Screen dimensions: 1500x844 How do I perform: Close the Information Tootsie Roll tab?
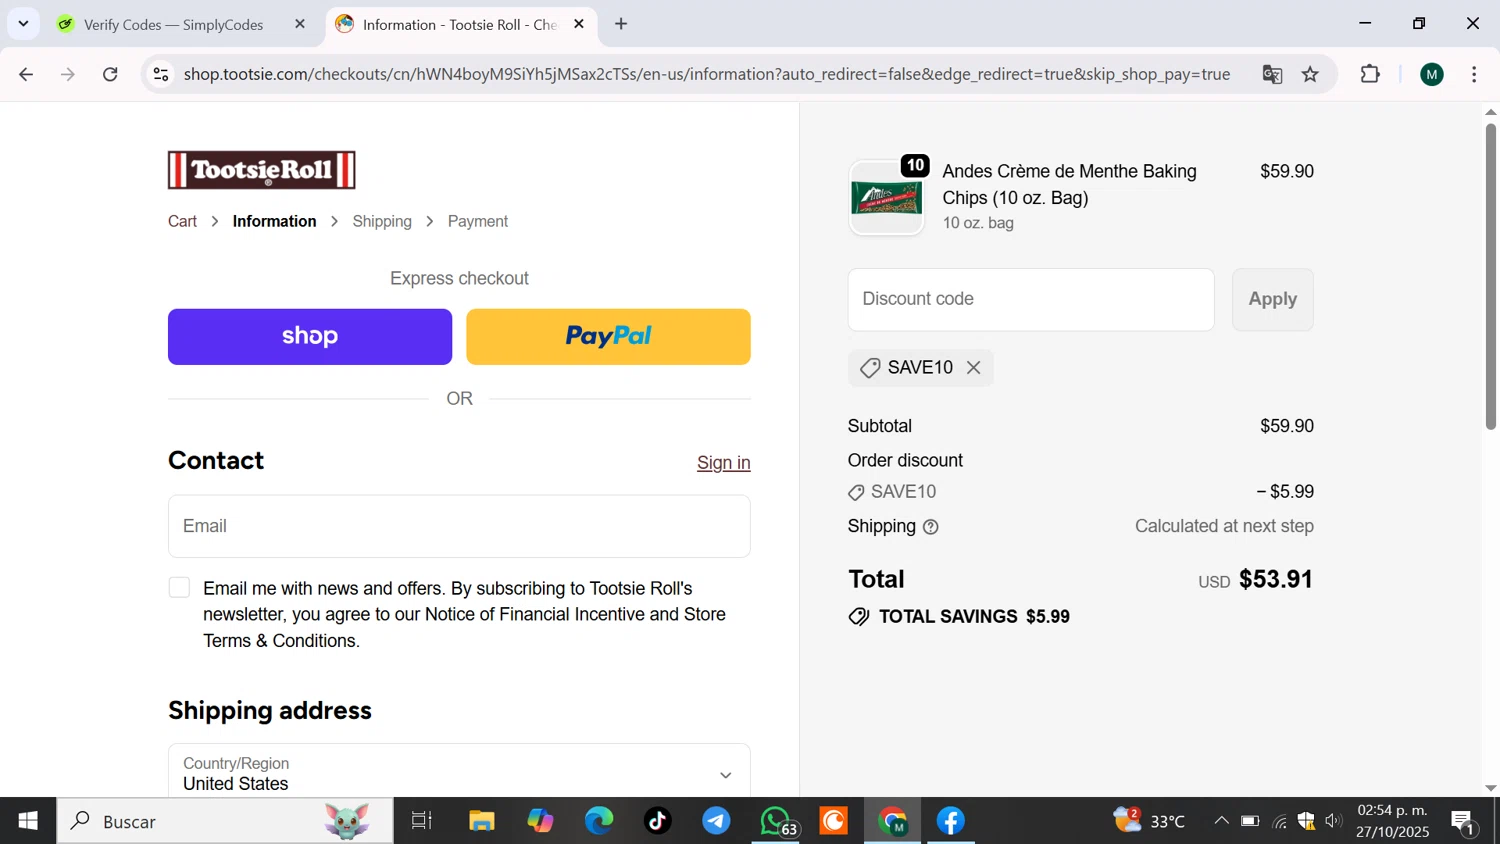pos(579,24)
